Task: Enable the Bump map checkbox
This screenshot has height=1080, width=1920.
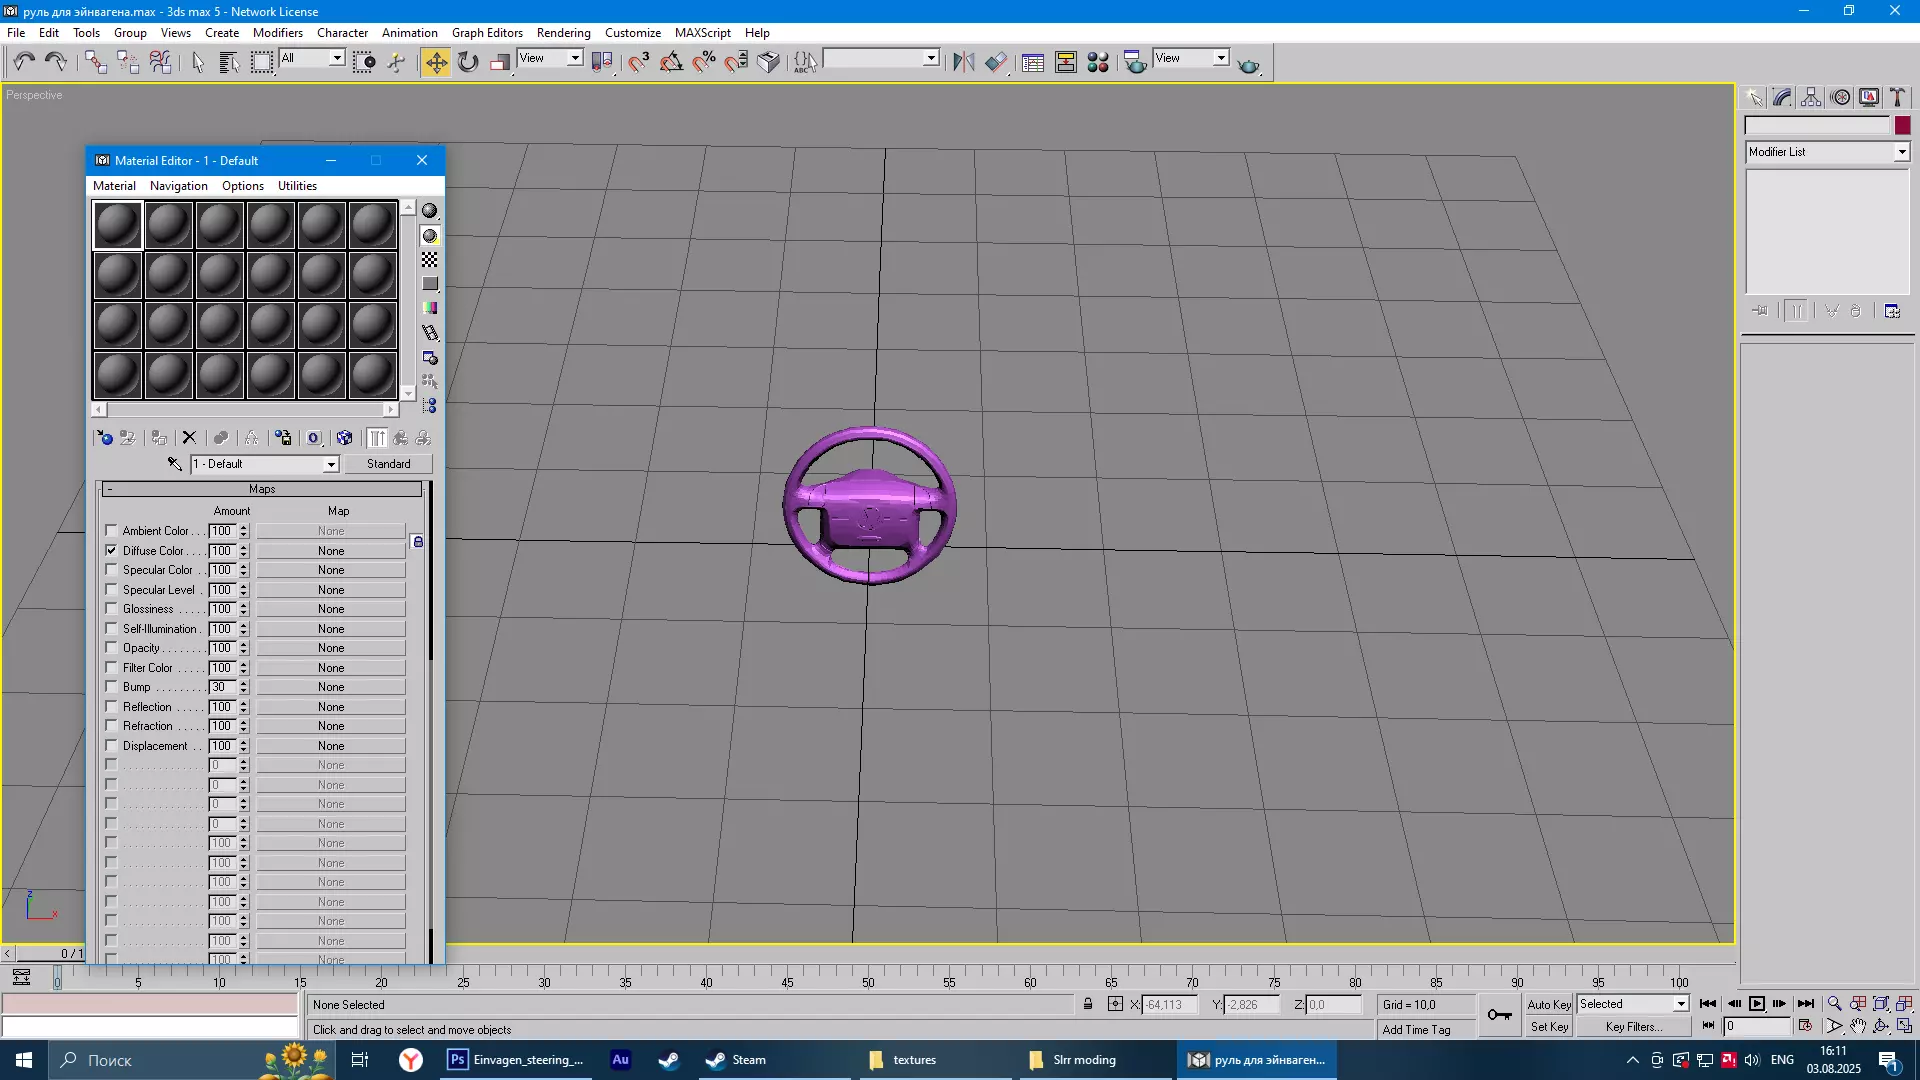Action: click(111, 687)
